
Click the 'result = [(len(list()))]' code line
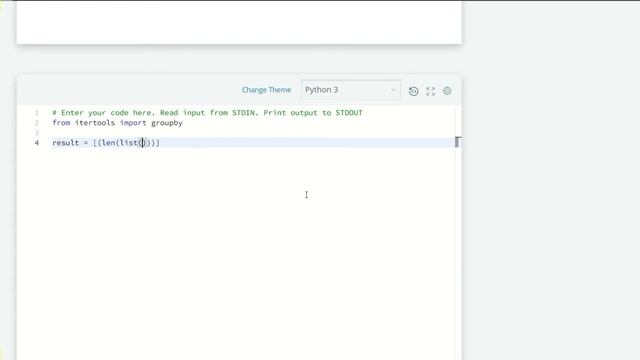pyautogui.click(x=106, y=143)
